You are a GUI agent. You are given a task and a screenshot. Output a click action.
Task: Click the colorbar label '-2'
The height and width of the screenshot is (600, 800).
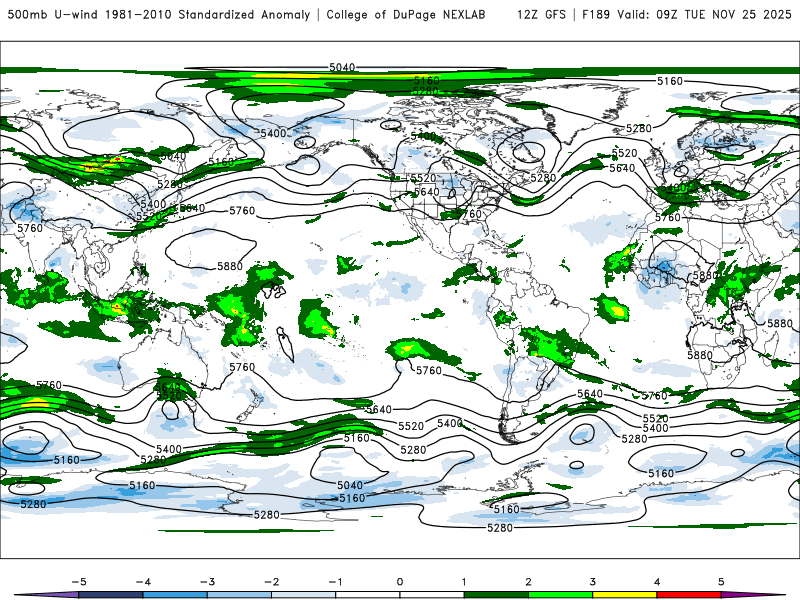271,582
